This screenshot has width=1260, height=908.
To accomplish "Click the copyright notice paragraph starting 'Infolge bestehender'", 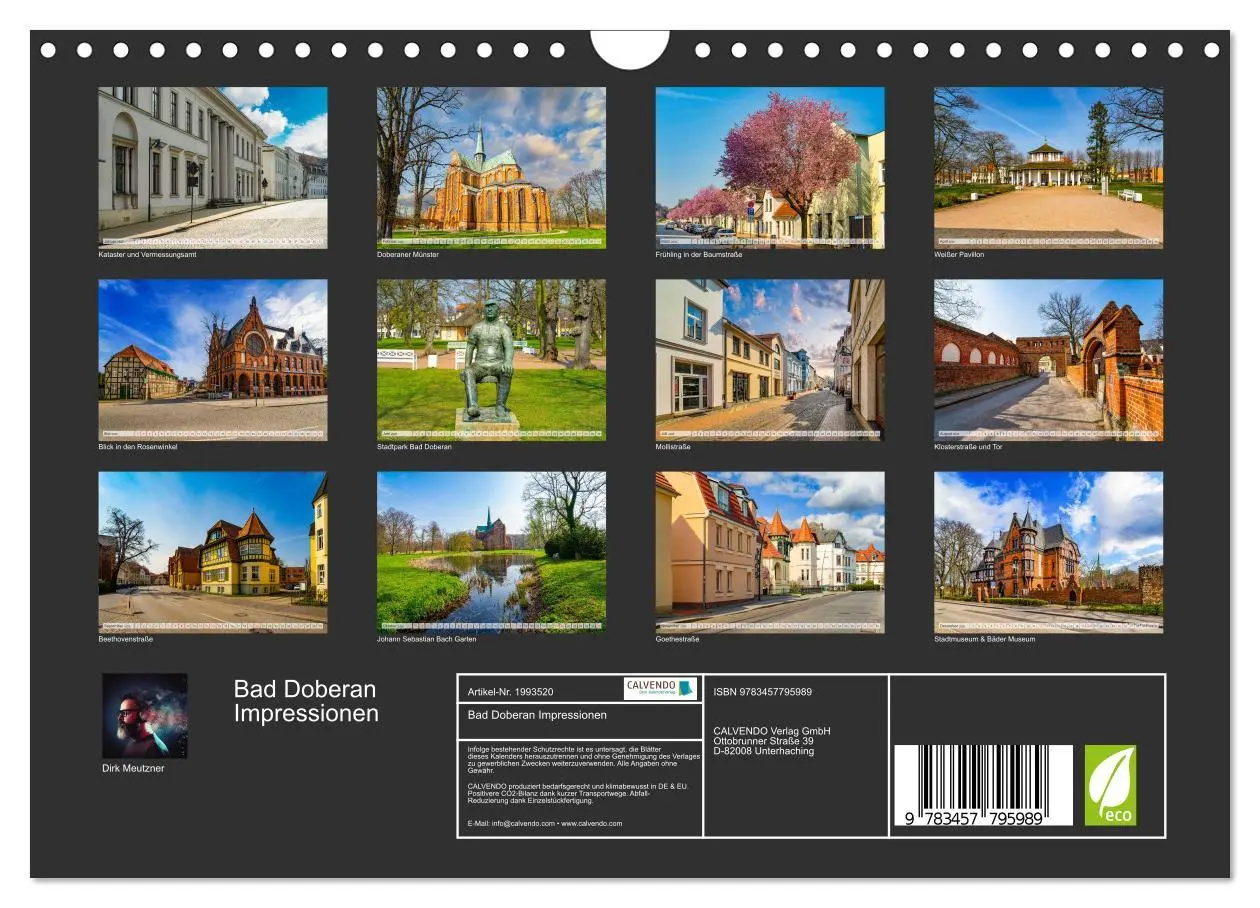I will coord(584,759).
